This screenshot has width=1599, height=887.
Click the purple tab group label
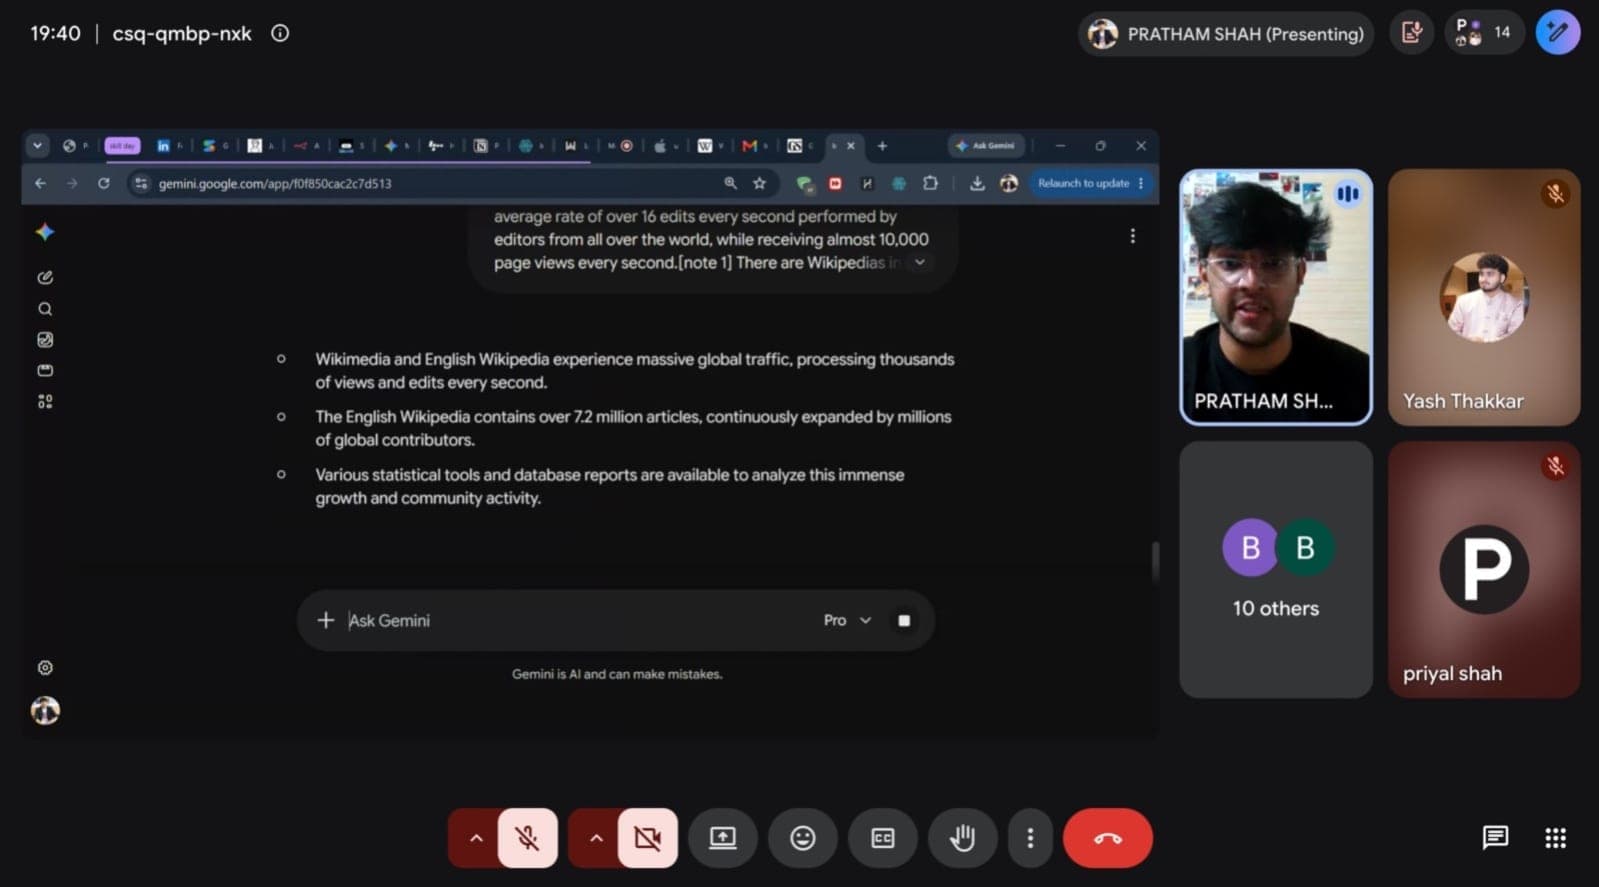(x=122, y=146)
